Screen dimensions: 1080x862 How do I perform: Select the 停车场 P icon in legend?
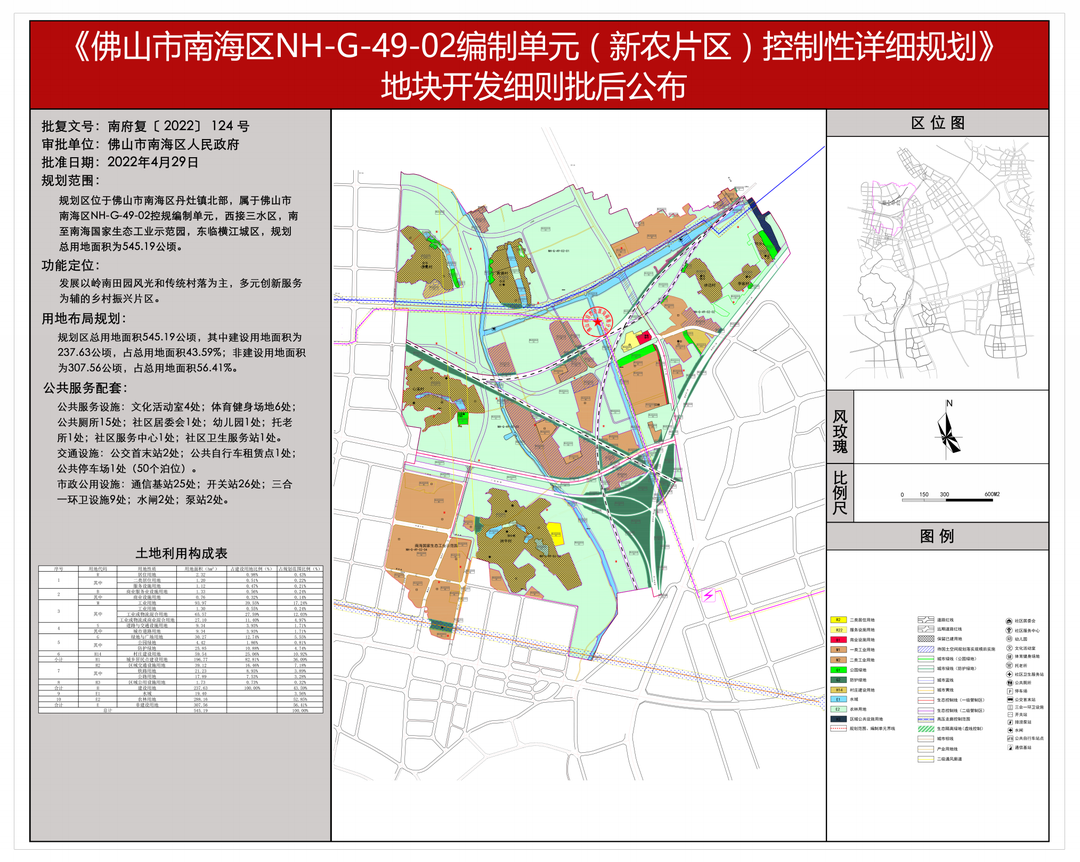[x=1010, y=691]
